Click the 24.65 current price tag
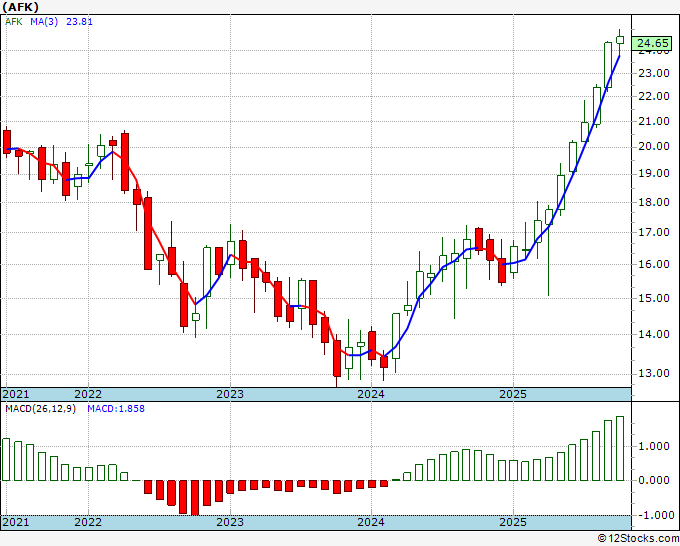 (653, 43)
